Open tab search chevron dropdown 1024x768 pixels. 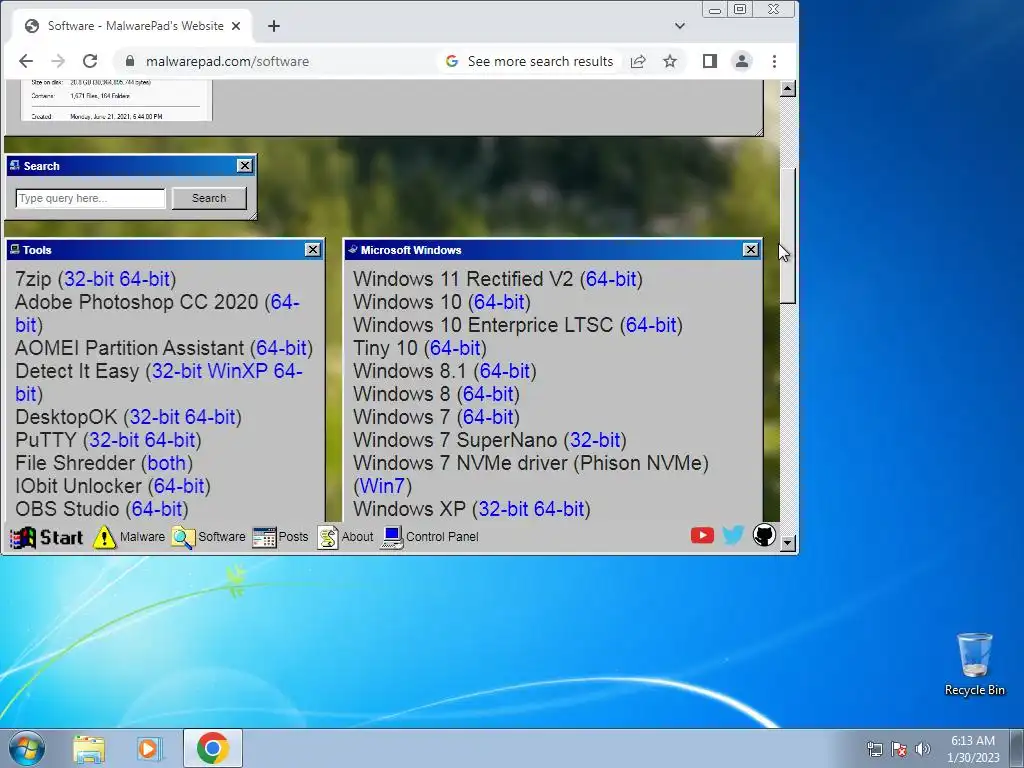coord(680,26)
